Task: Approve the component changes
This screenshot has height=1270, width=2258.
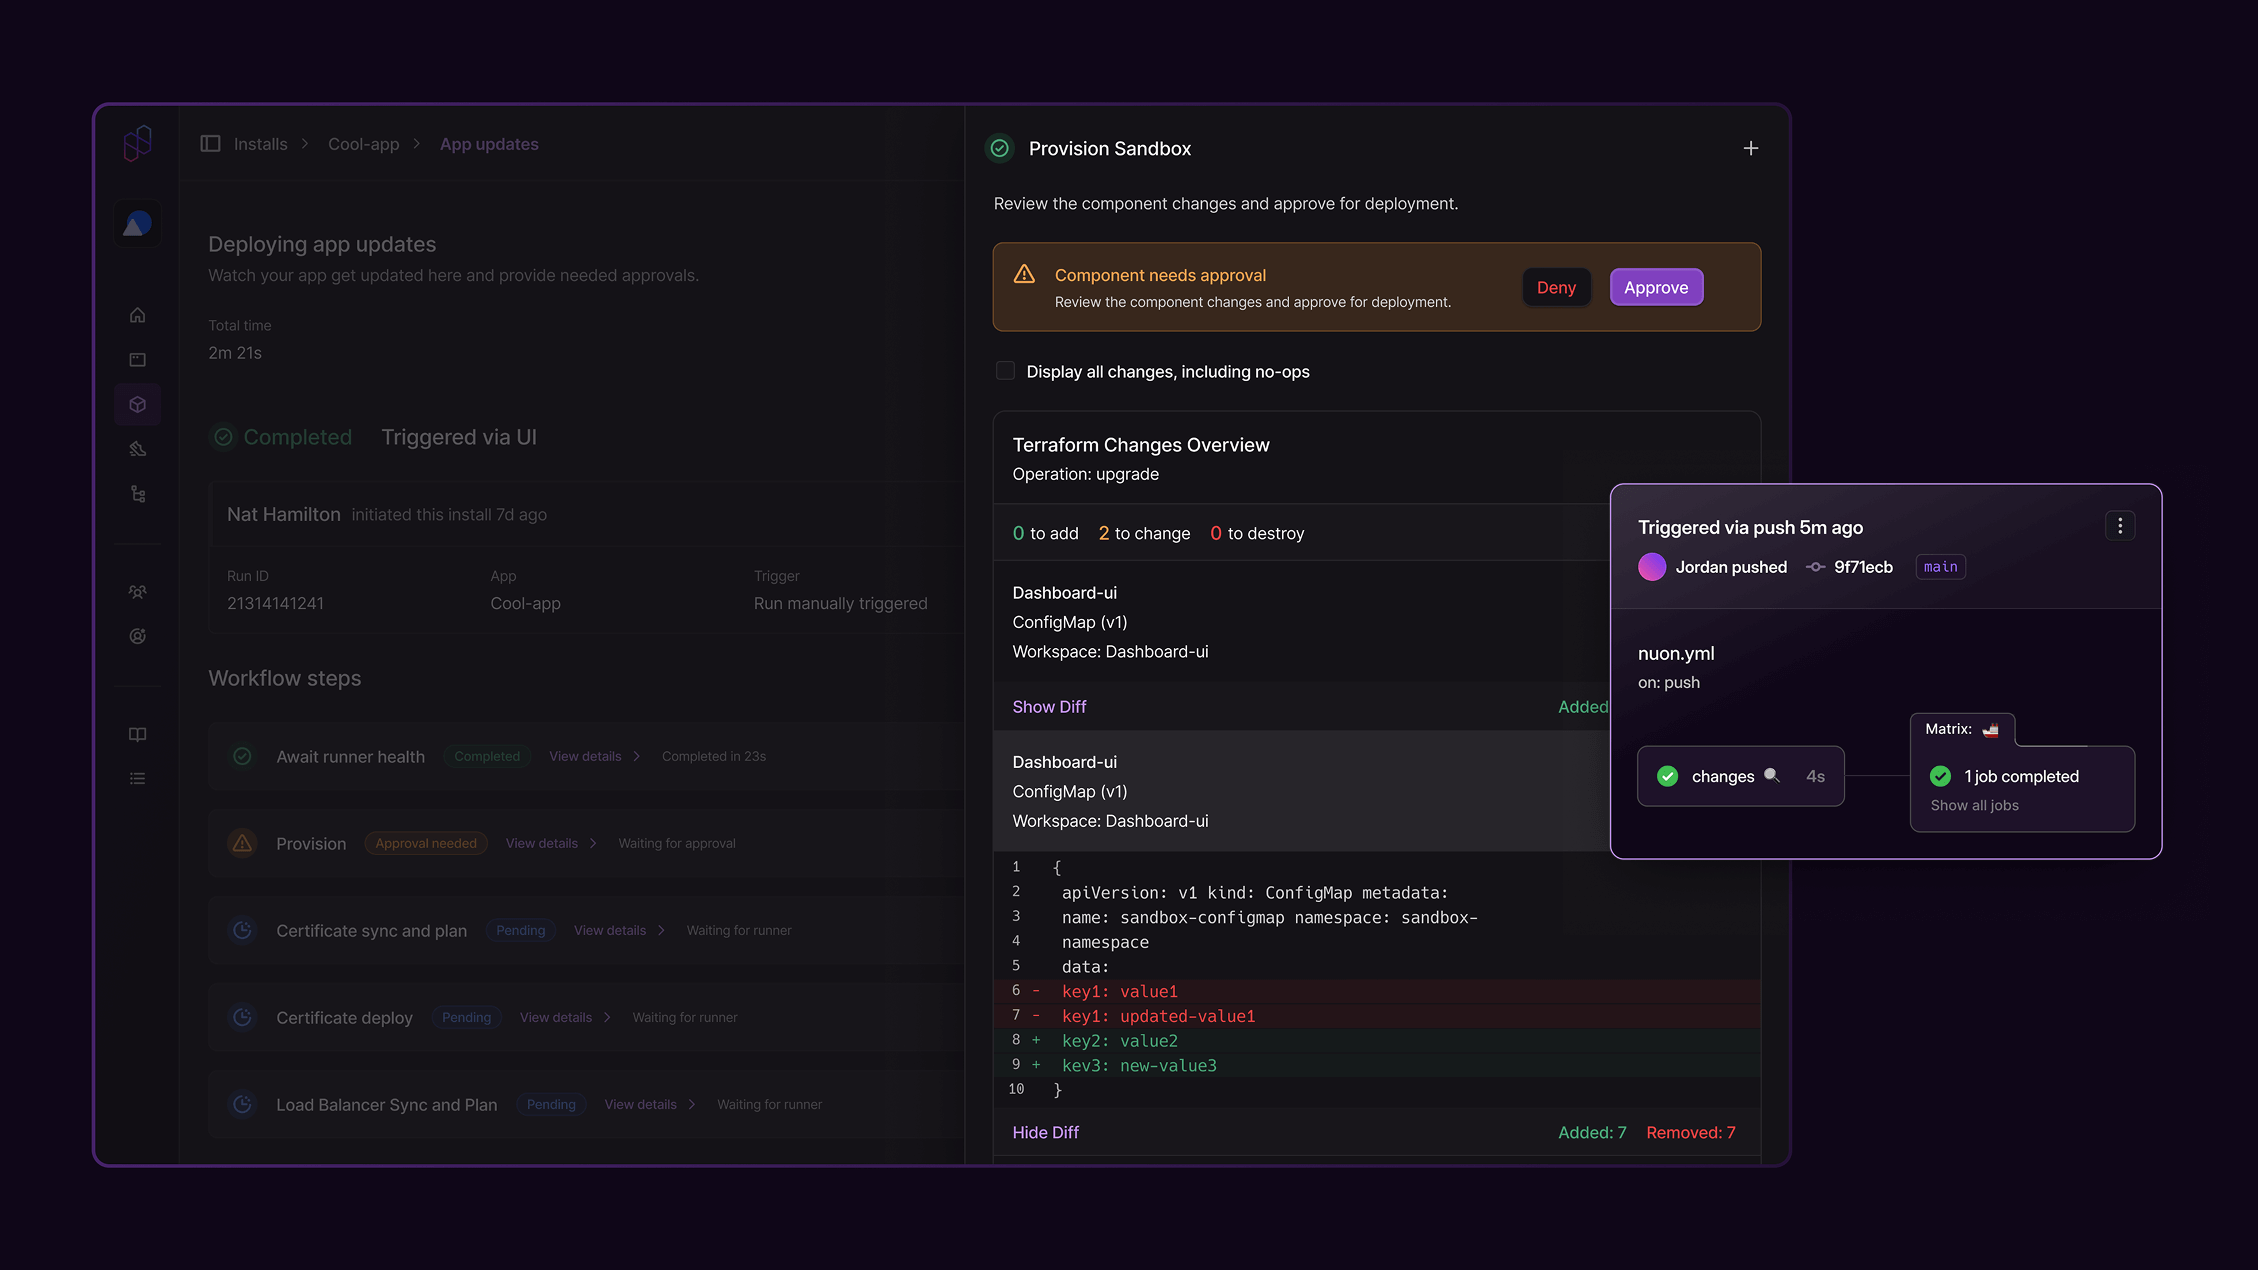Action: 1655,287
